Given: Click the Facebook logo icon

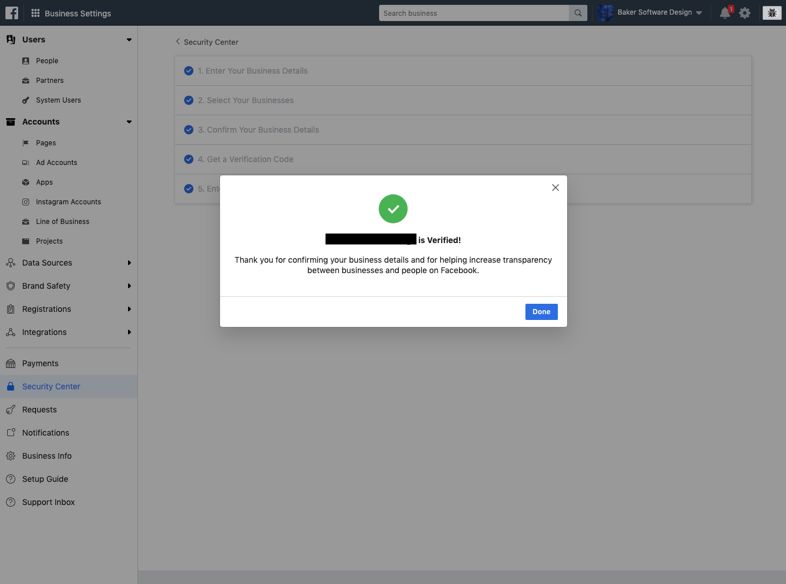Looking at the screenshot, I should click(x=12, y=13).
